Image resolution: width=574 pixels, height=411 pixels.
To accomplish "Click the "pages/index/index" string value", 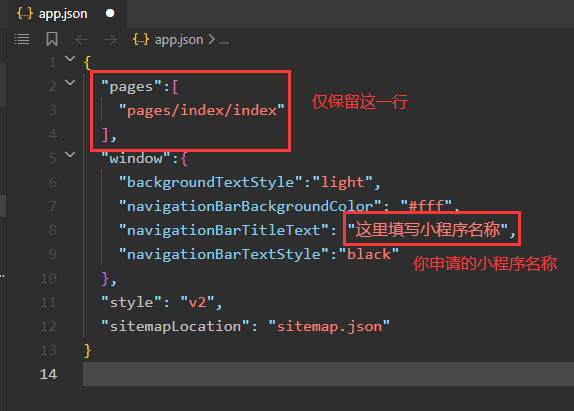I will click(202, 110).
